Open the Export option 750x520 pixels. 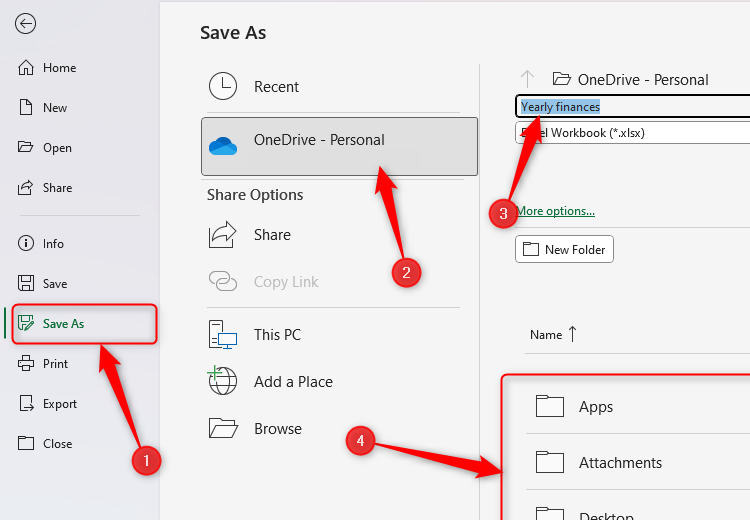coord(60,404)
